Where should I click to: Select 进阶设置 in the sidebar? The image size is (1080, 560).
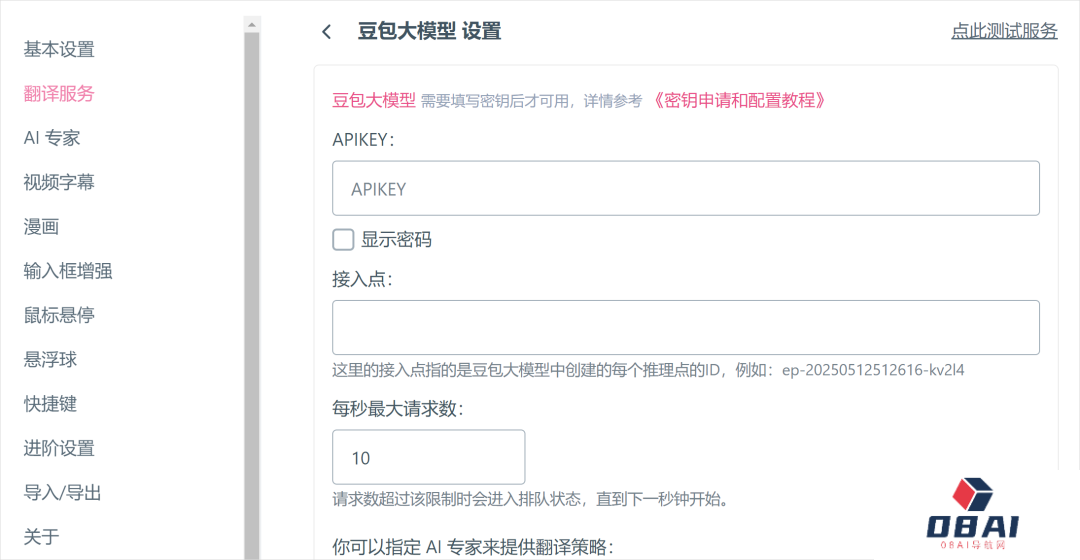[x=59, y=448]
